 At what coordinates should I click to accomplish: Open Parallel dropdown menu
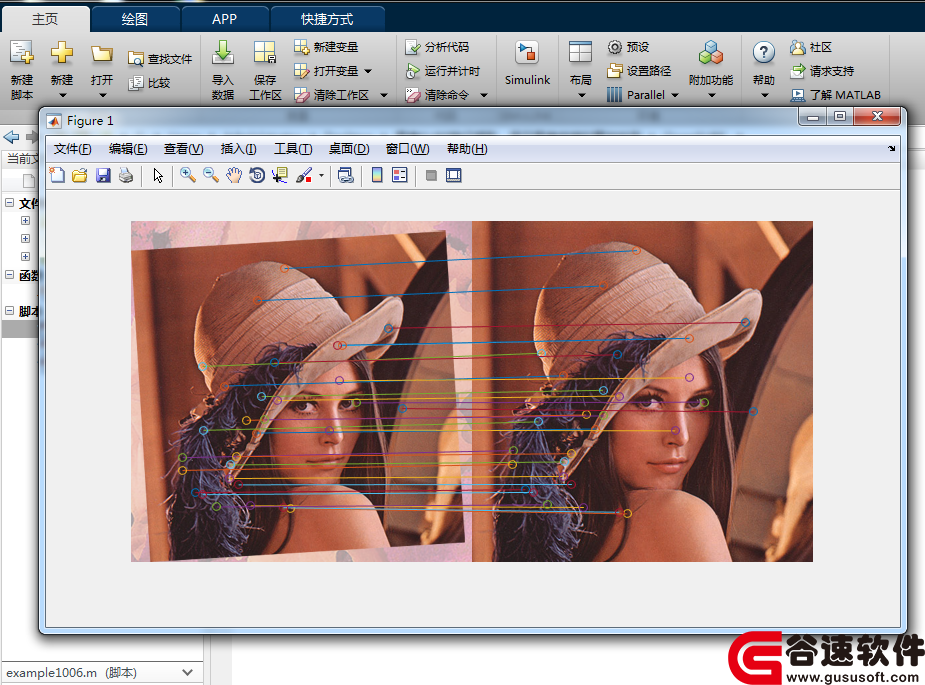pos(643,94)
